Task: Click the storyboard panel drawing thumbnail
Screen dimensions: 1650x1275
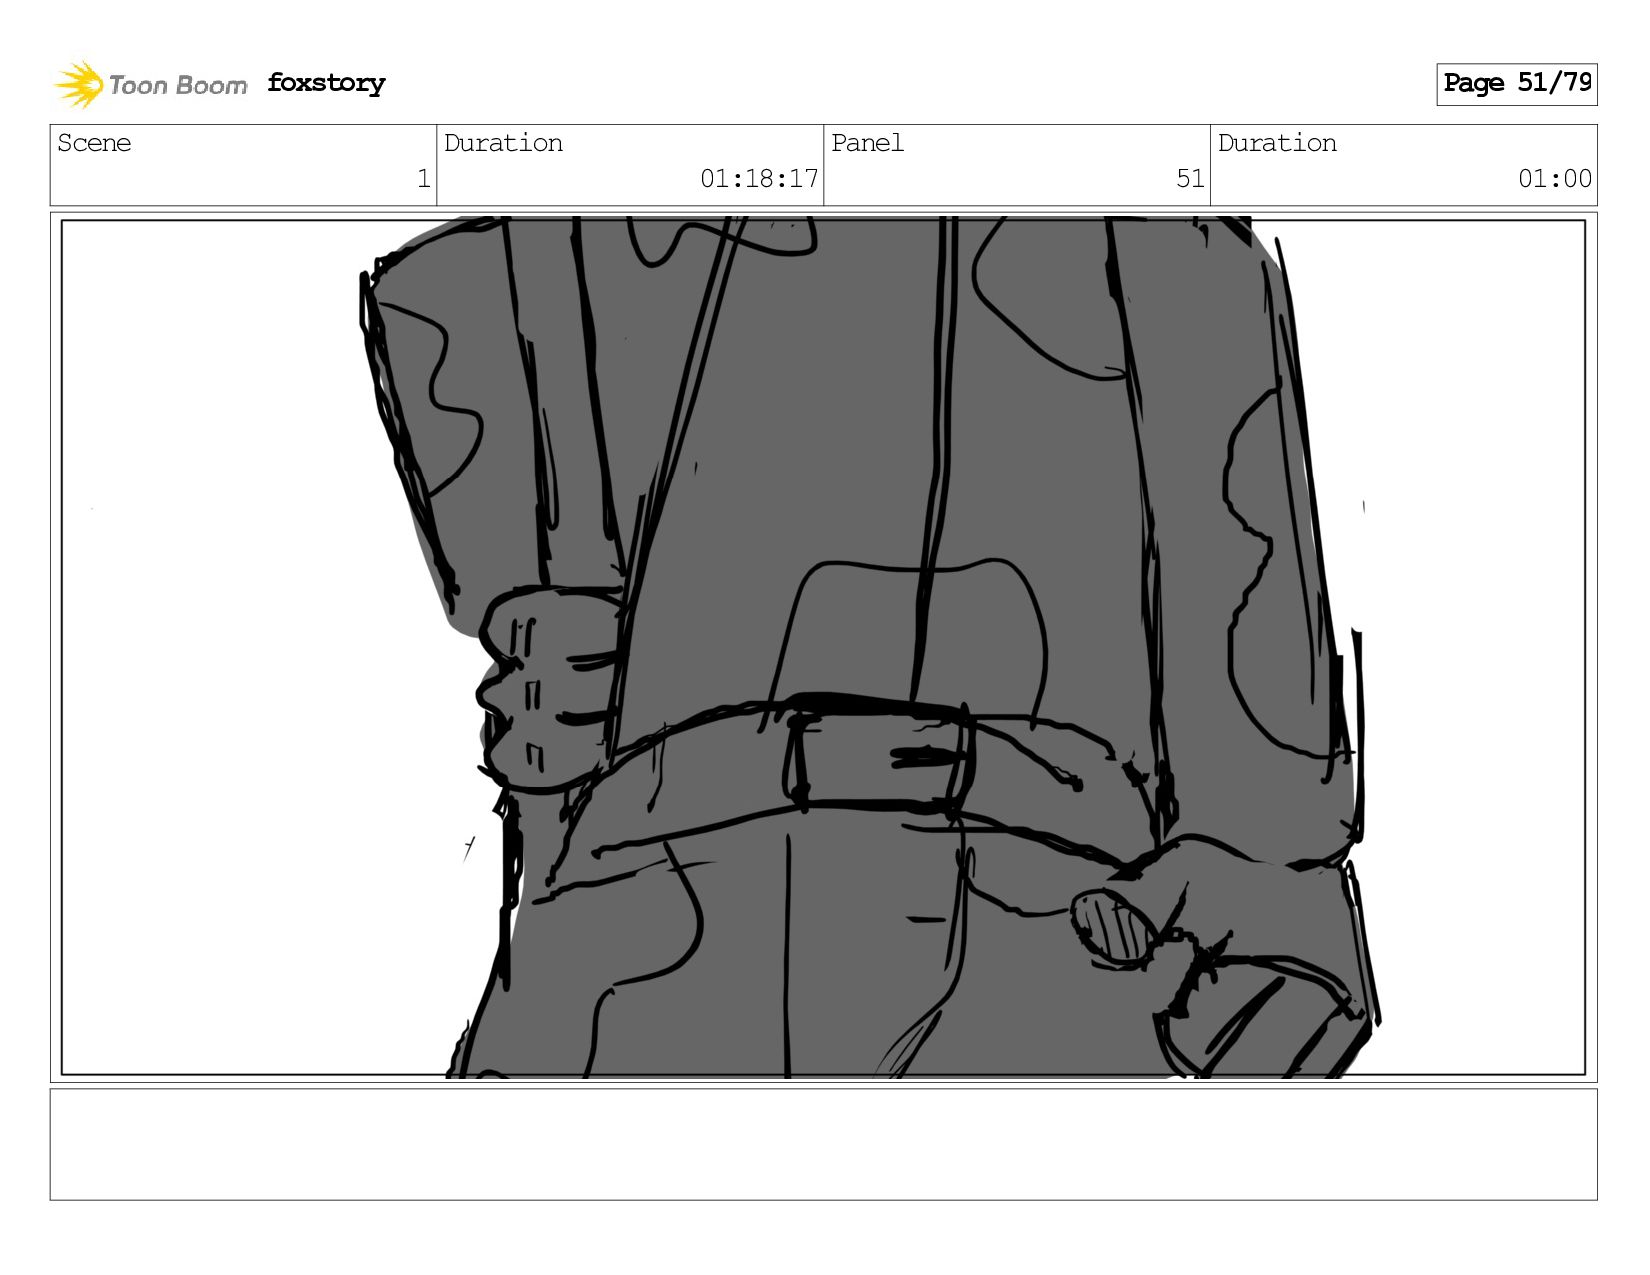Action: pyautogui.click(x=823, y=647)
